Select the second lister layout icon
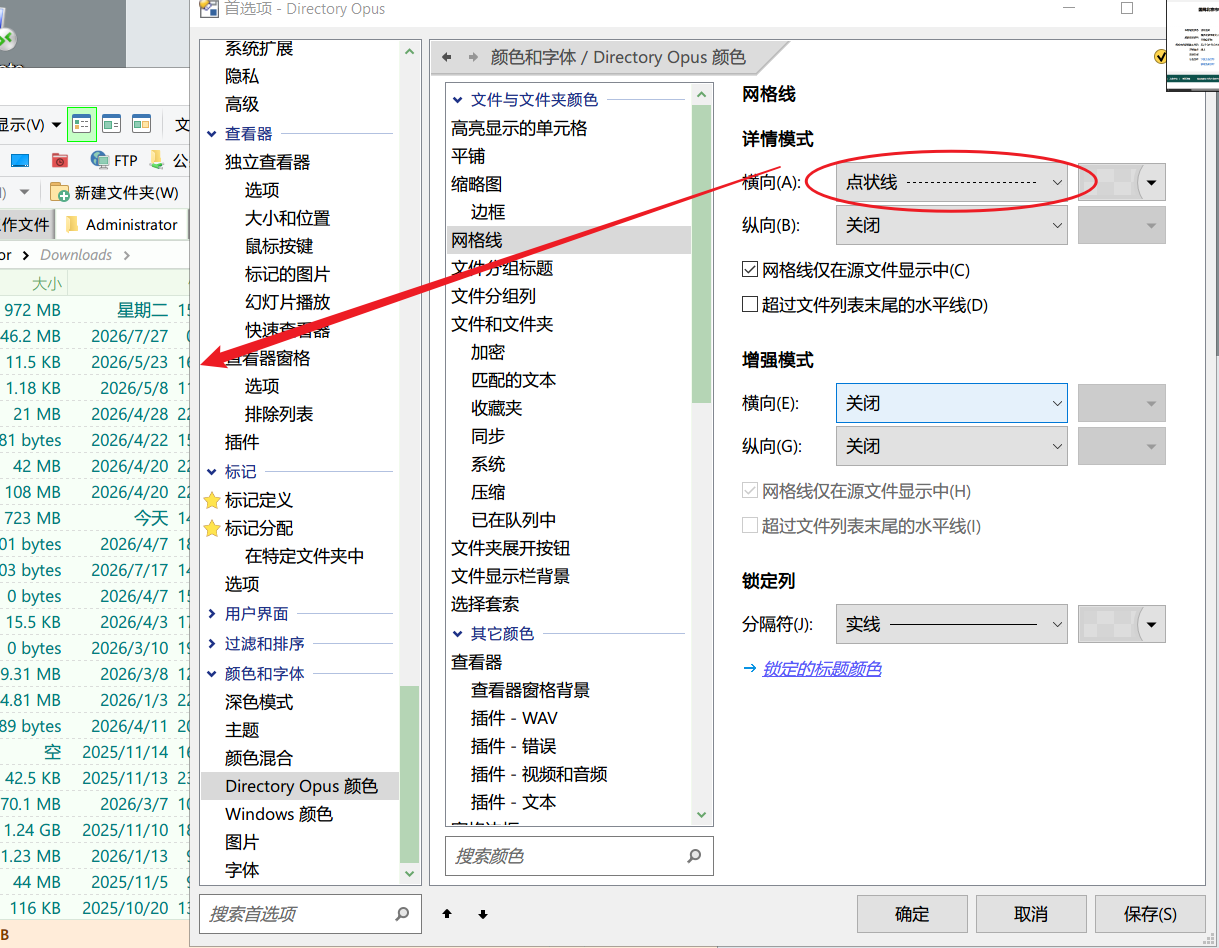 [x=111, y=124]
